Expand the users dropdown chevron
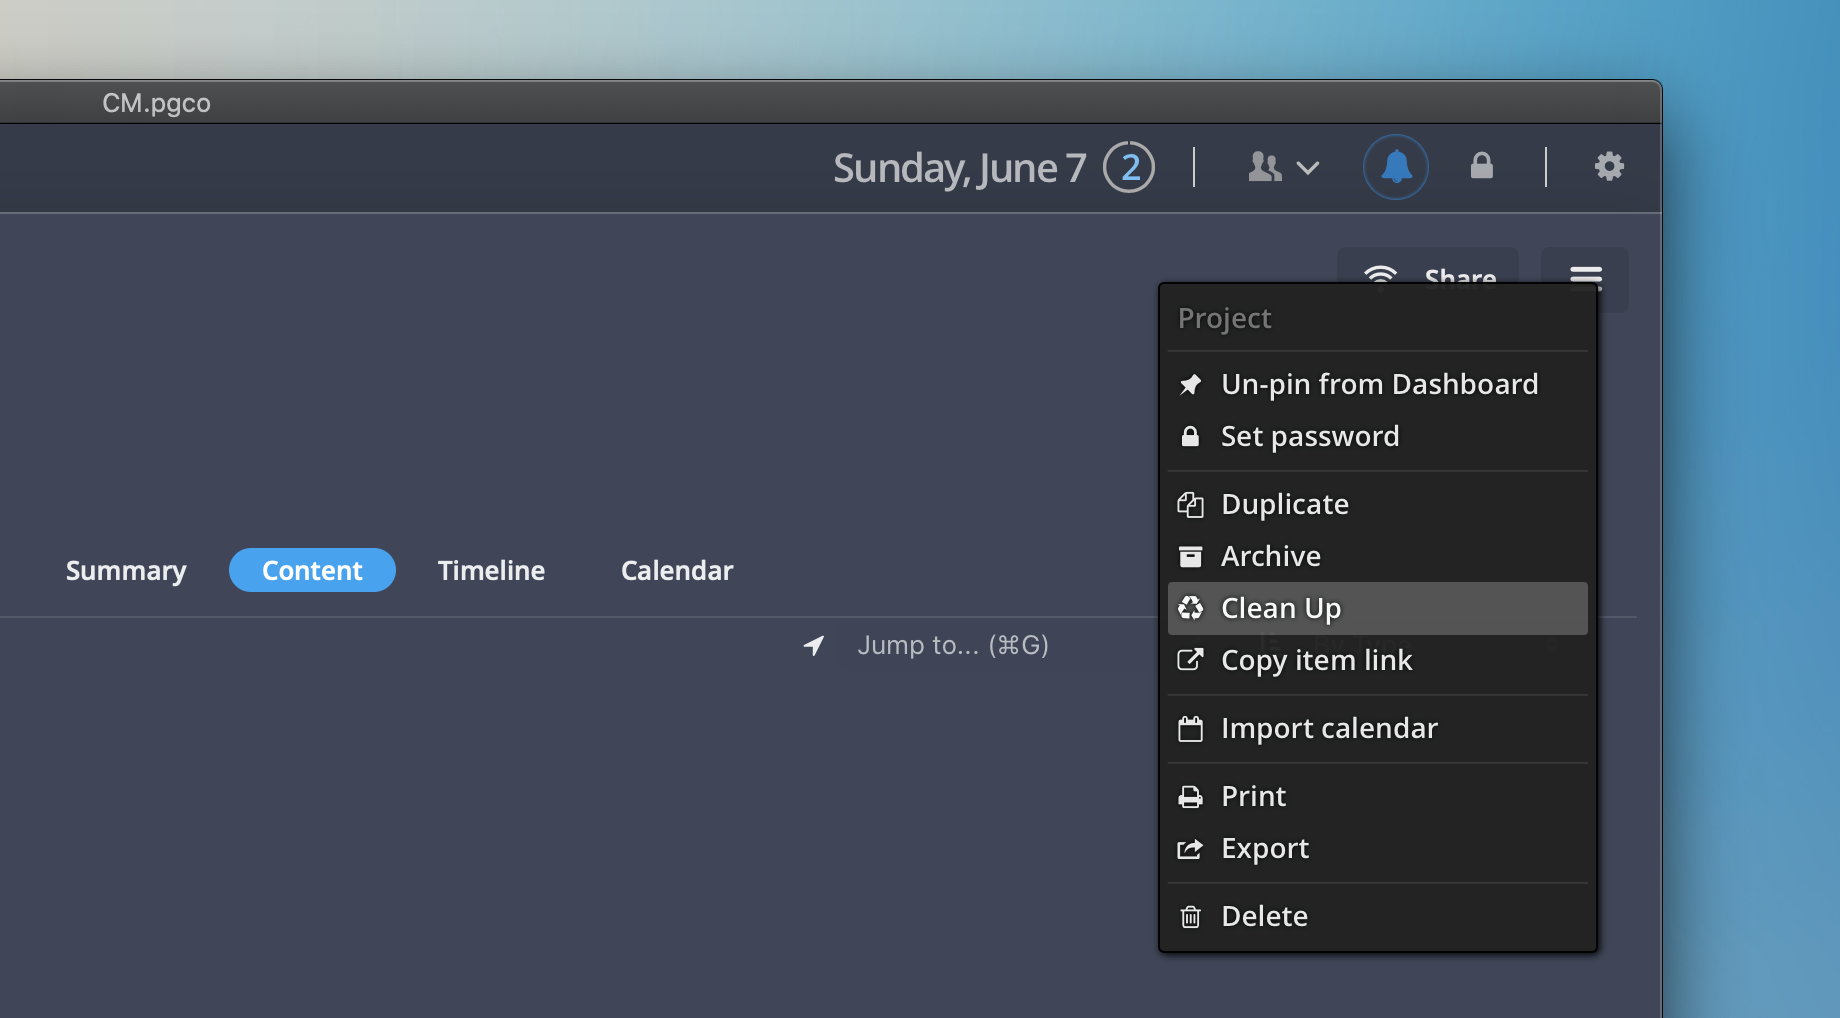Viewport: 1840px width, 1018px height. [1307, 168]
